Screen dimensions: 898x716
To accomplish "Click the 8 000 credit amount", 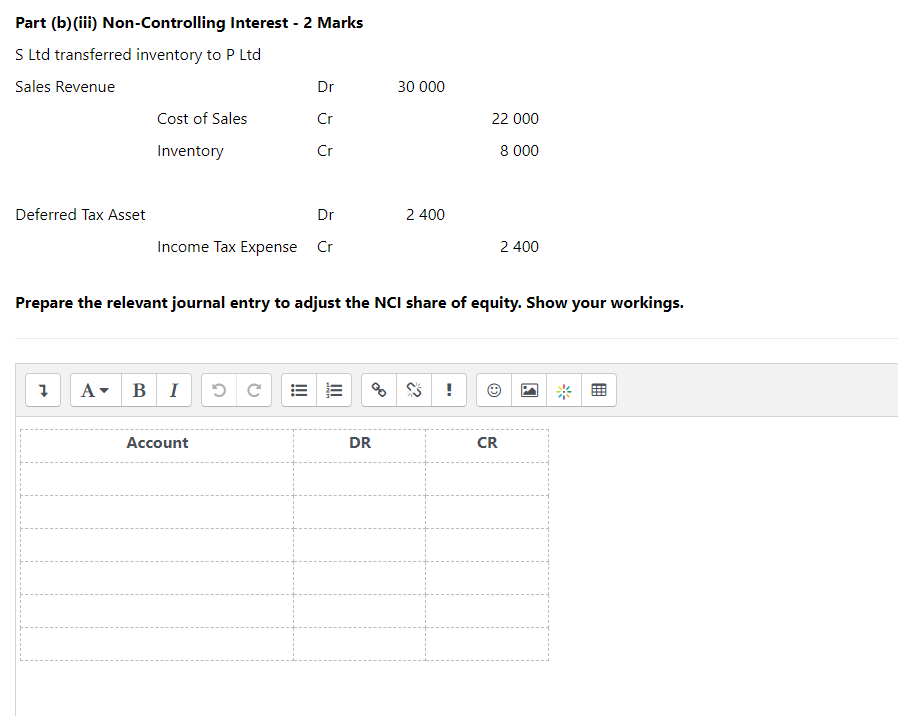I will click(519, 151).
